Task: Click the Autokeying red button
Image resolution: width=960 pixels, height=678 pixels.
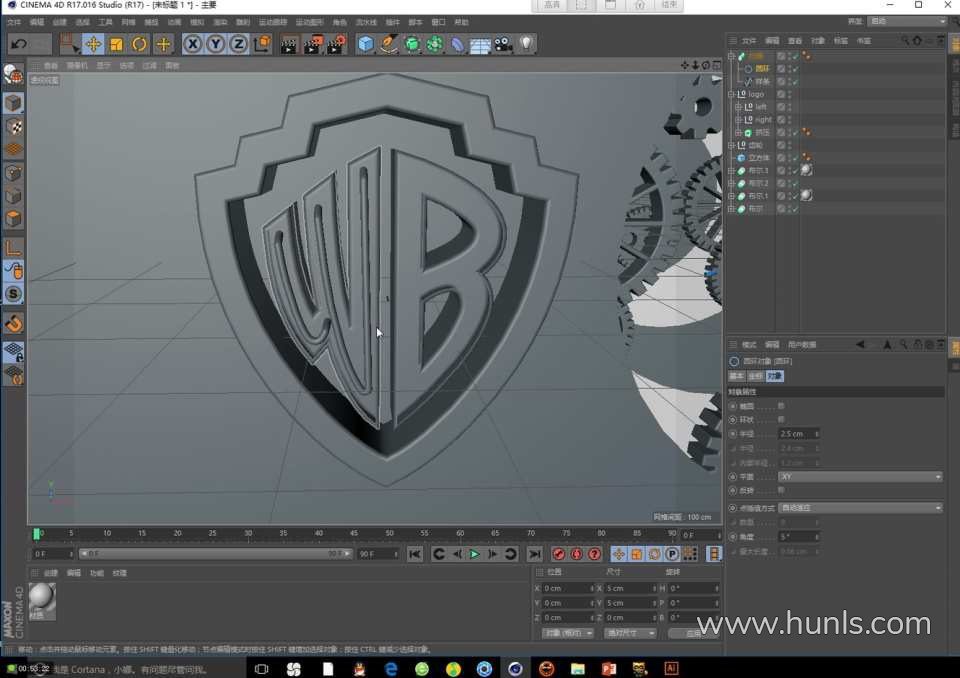Action: [576, 554]
